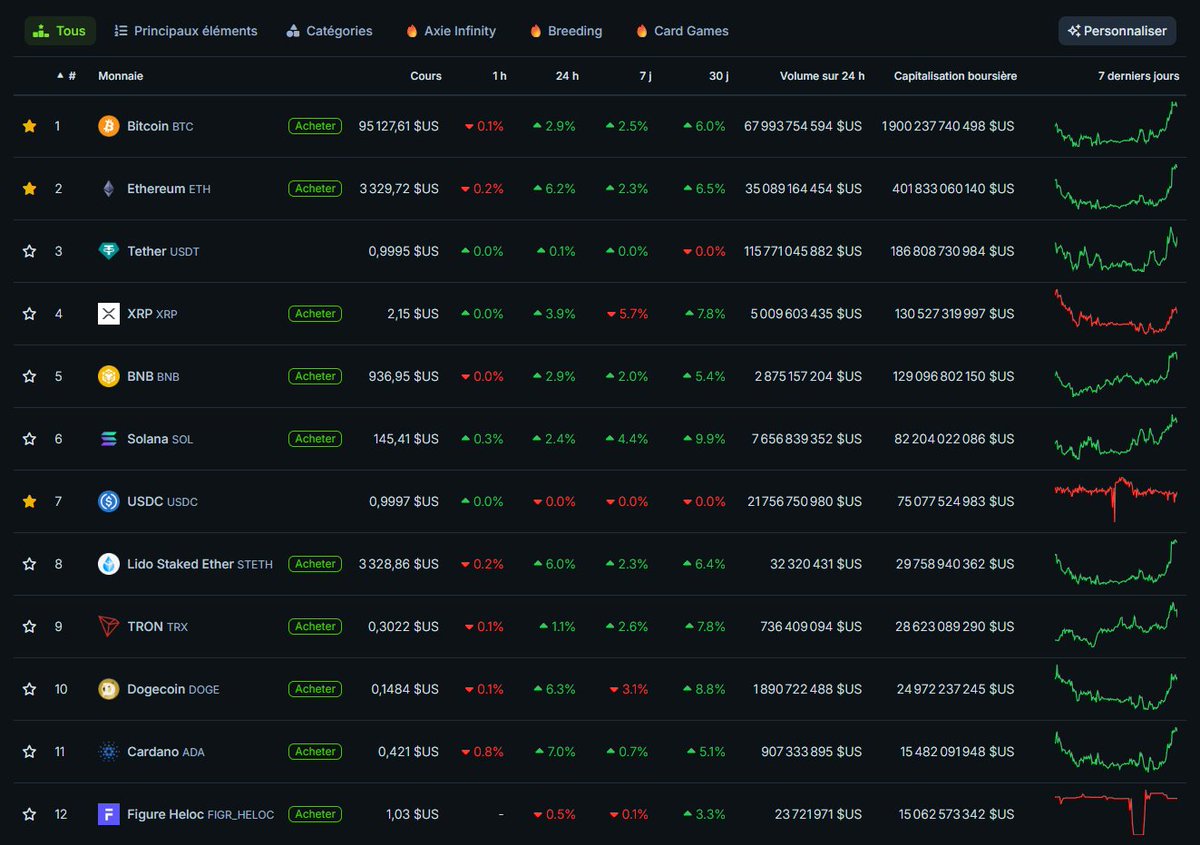Sort by Monnaie column header
1200x845 pixels.
(x=120, y=76)
